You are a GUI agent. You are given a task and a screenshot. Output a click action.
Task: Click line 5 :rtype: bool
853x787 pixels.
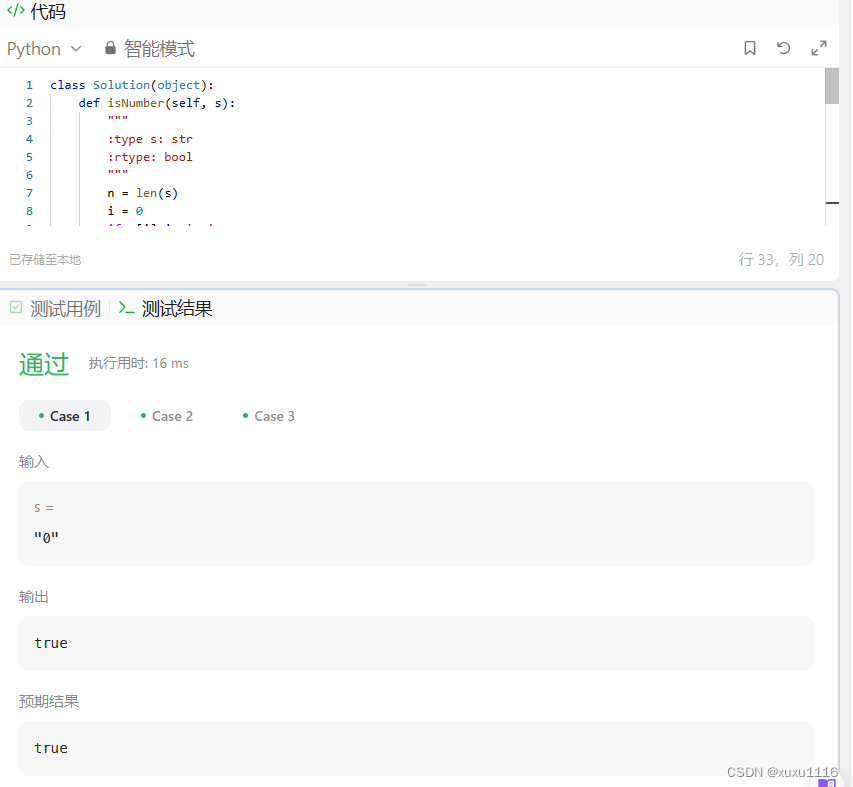150,157
